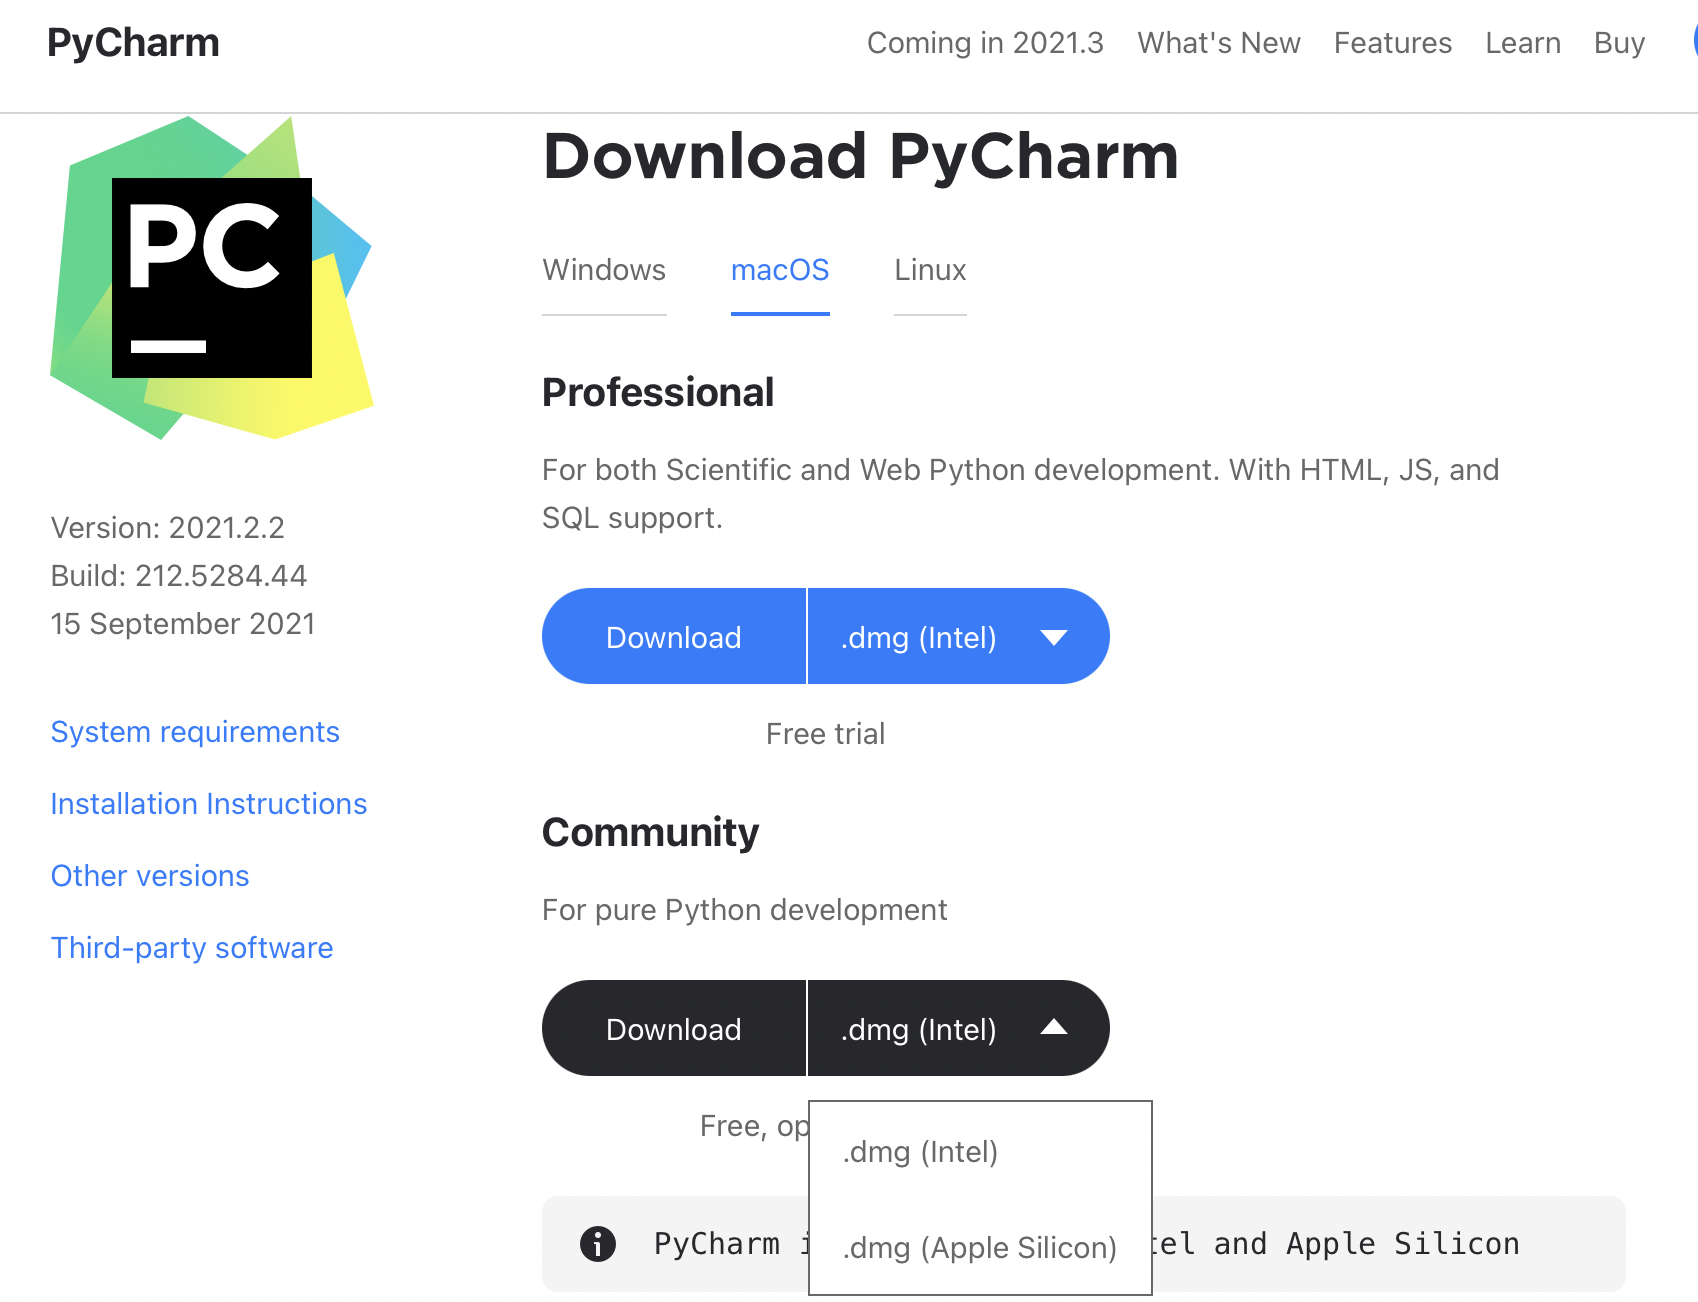The image size is (1698, 1302).
Task: Expand Professional .dmg (Intel) installer dropdown
Action: [958, 637]
